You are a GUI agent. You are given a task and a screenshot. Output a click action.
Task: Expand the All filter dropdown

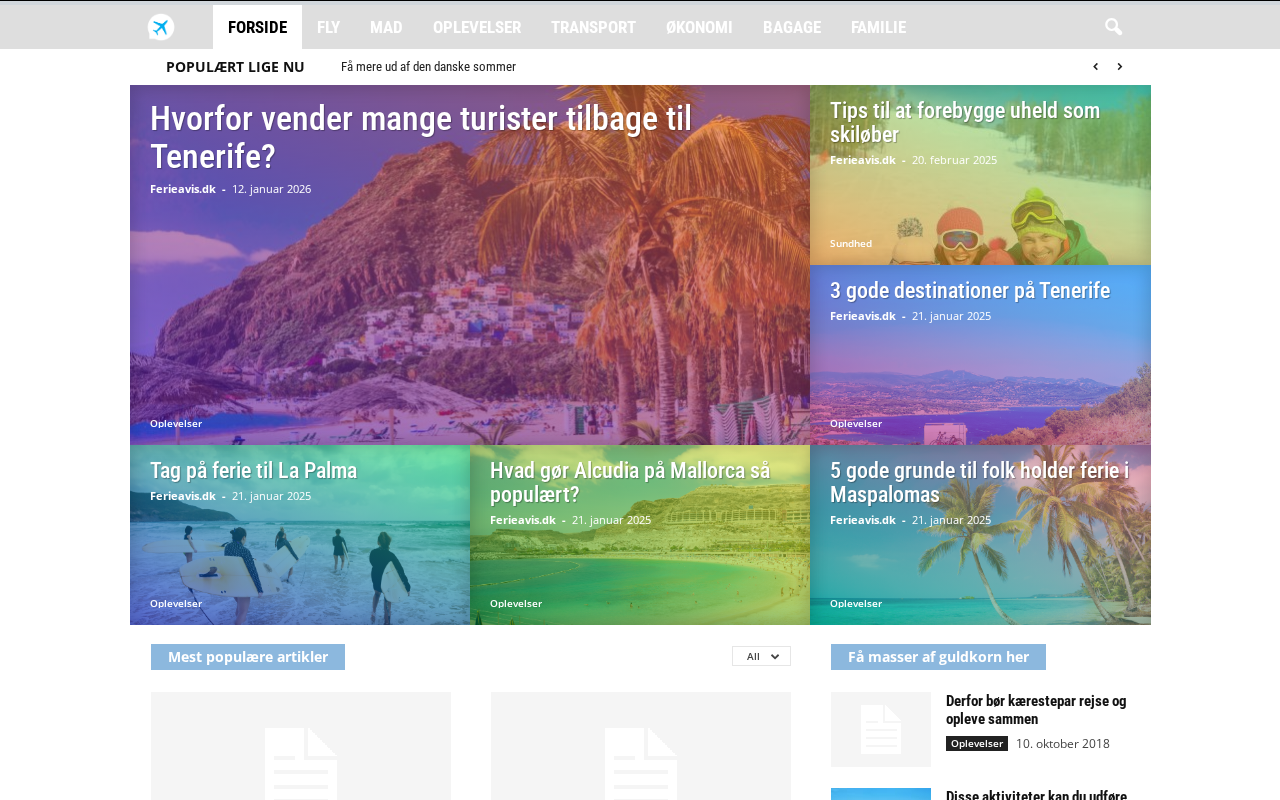(761, 656)
